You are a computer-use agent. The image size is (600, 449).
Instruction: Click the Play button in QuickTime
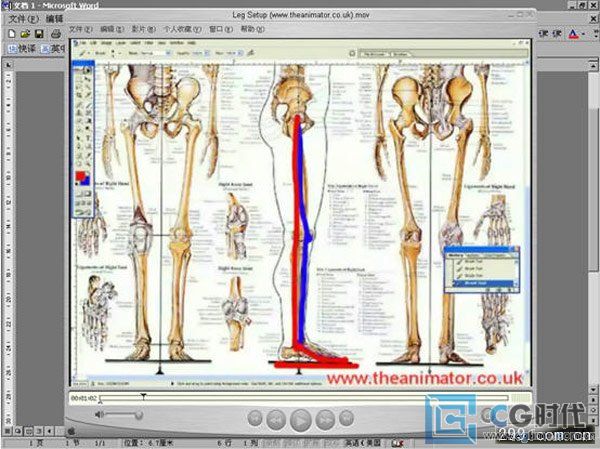pos(301,420)
